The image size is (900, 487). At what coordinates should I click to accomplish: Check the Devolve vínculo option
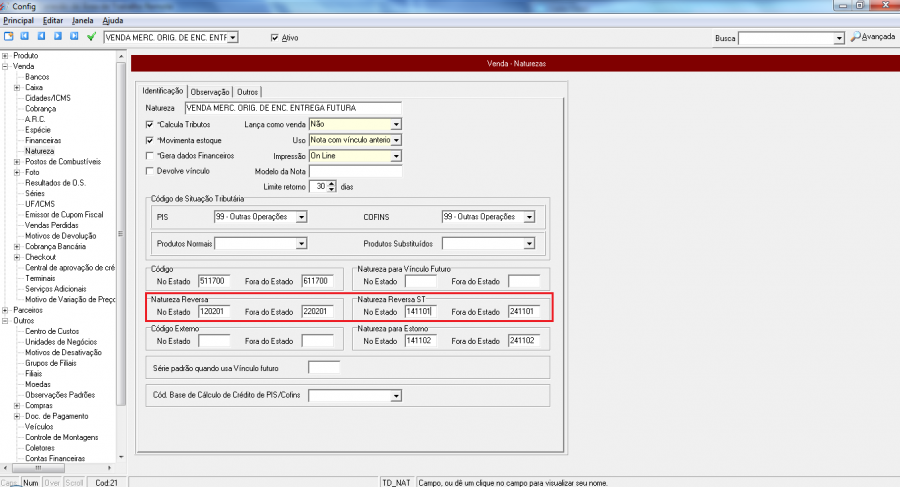point(150,171)
